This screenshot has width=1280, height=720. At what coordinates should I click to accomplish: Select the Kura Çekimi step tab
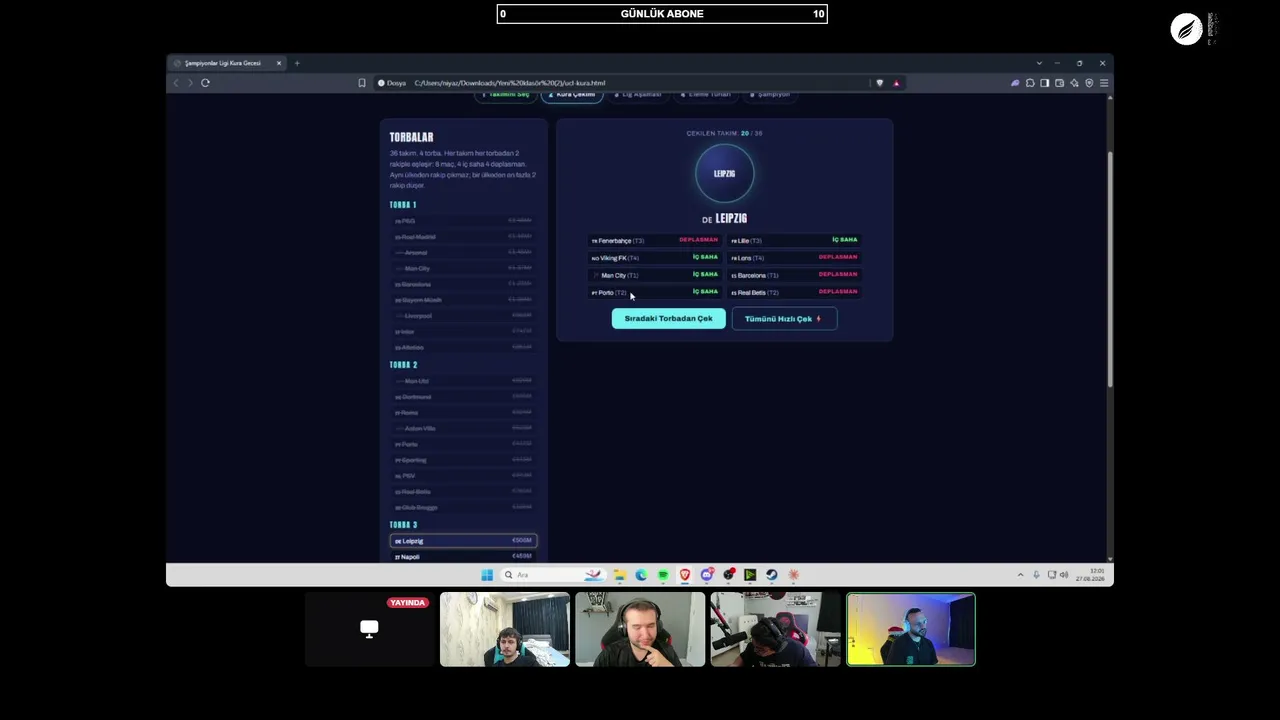(572, 95)
